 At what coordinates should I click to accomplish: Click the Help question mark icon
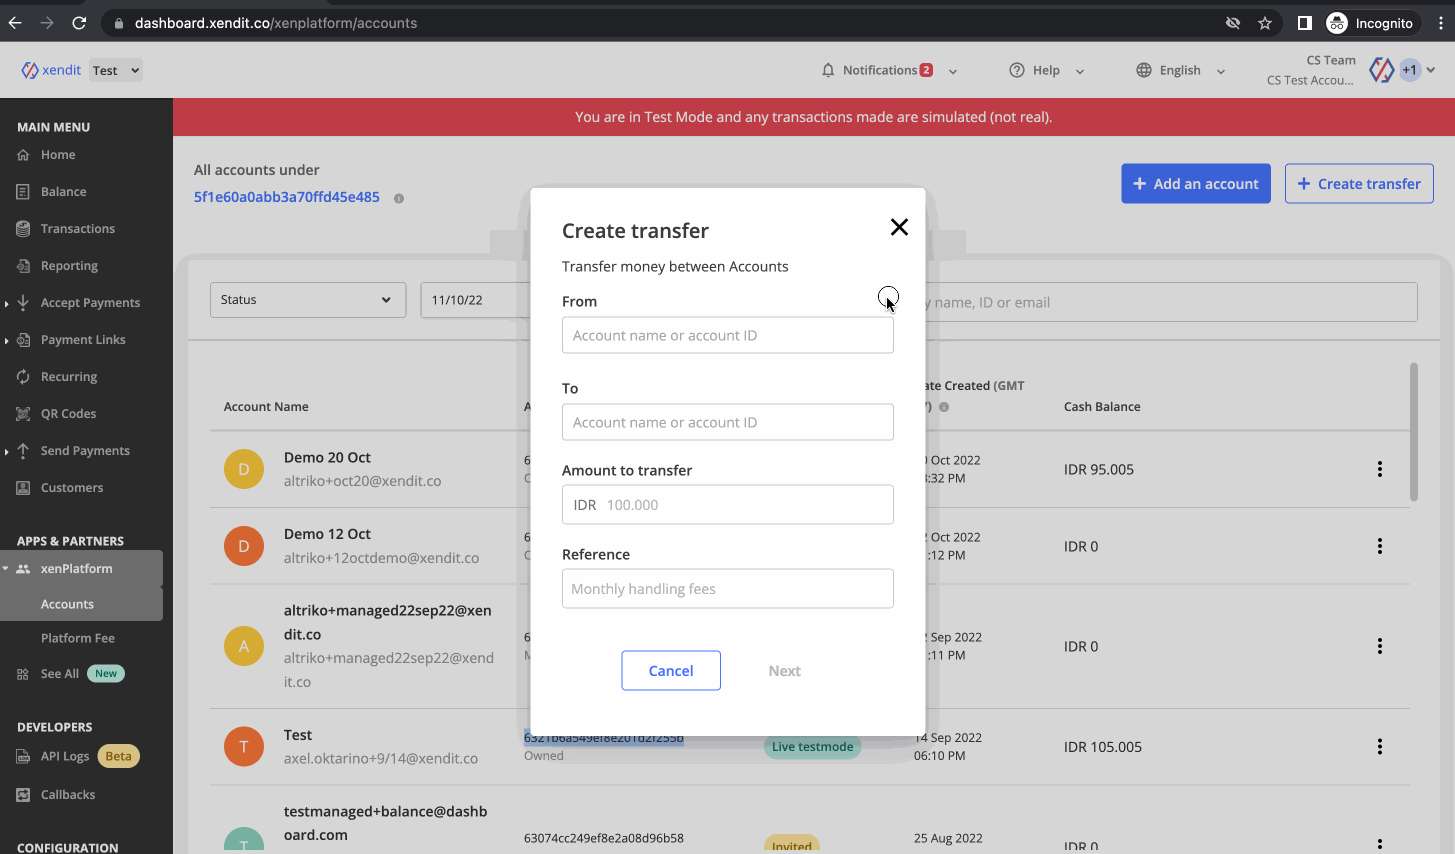click(1017, 70)
